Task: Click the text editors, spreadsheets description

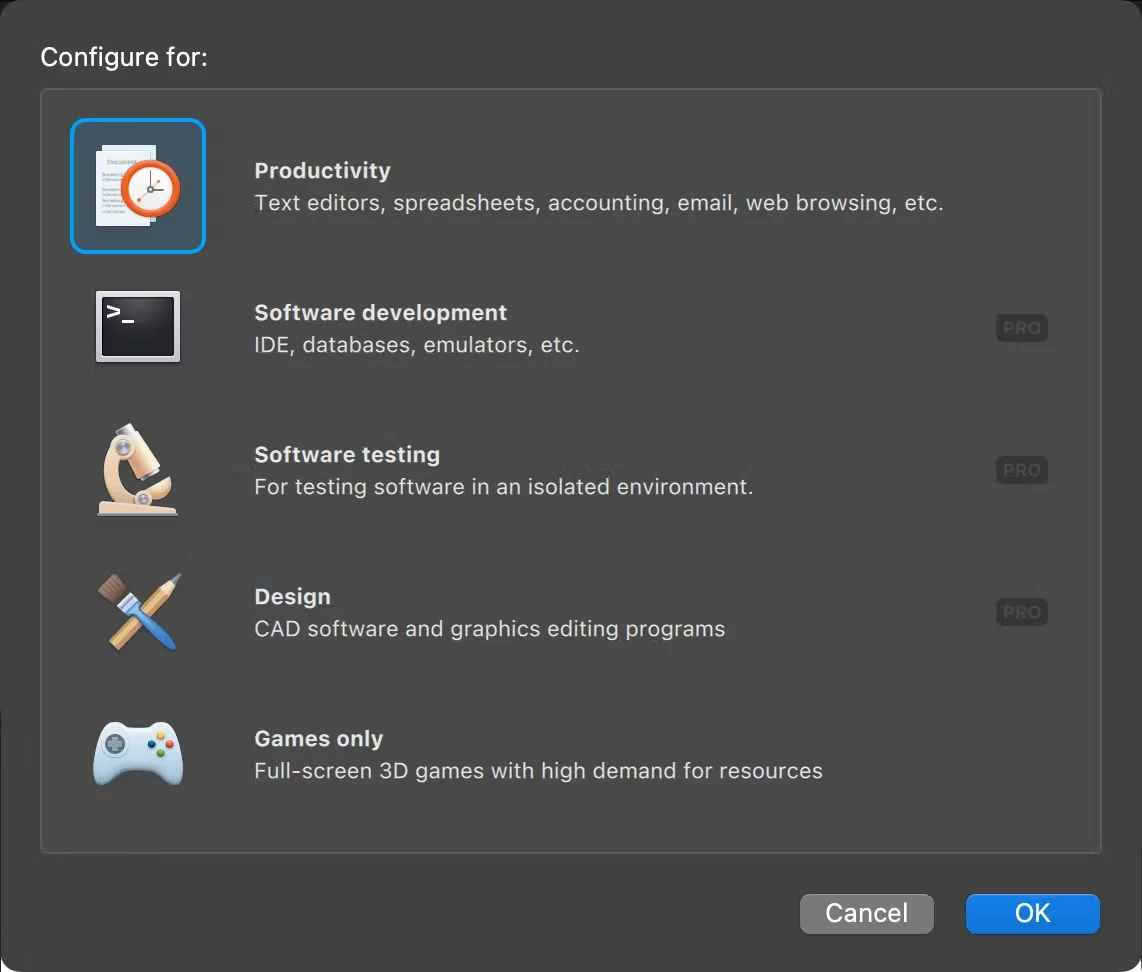Action: coord(598,203)
